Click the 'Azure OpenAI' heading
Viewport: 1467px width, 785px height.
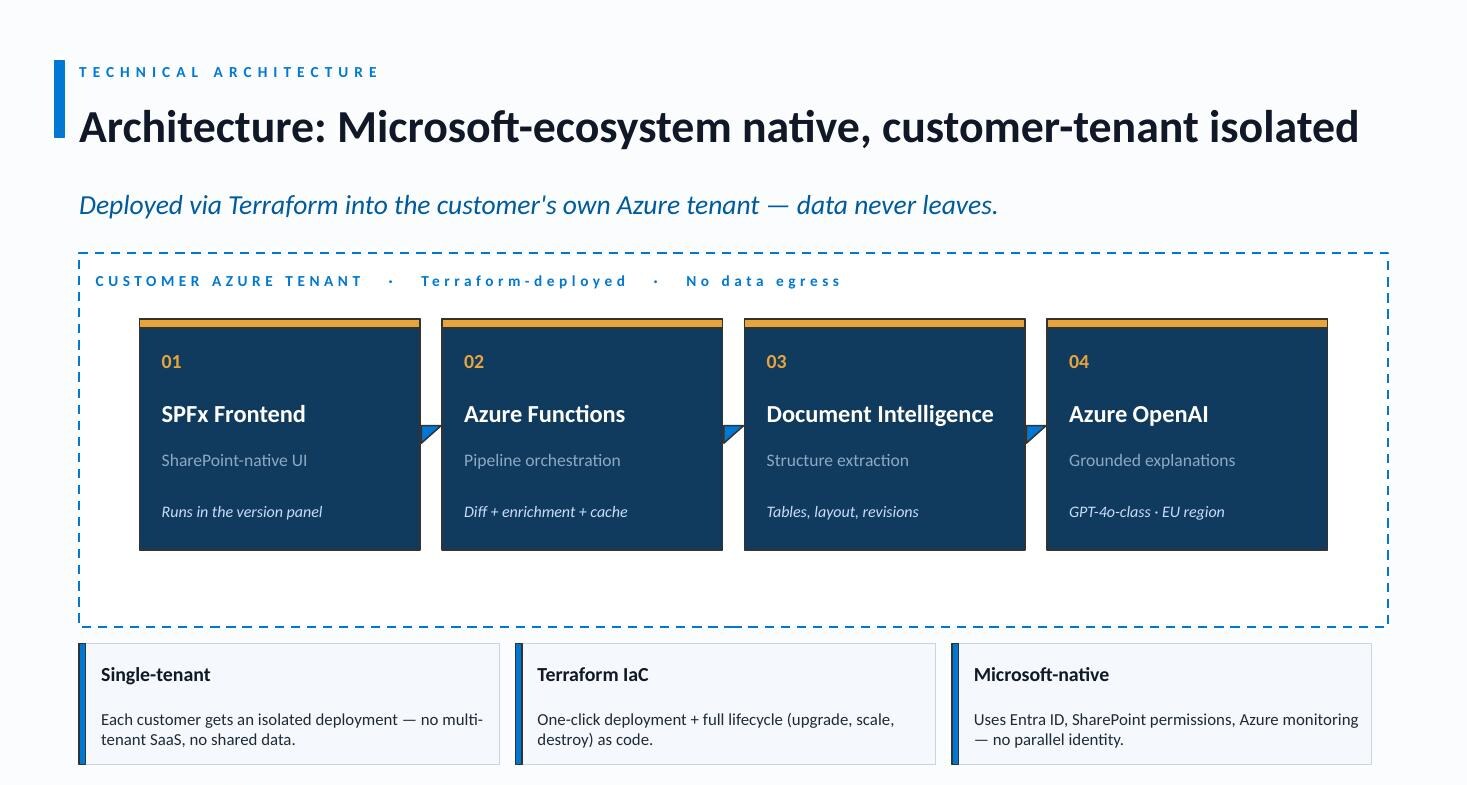[x=1139, y=414]
